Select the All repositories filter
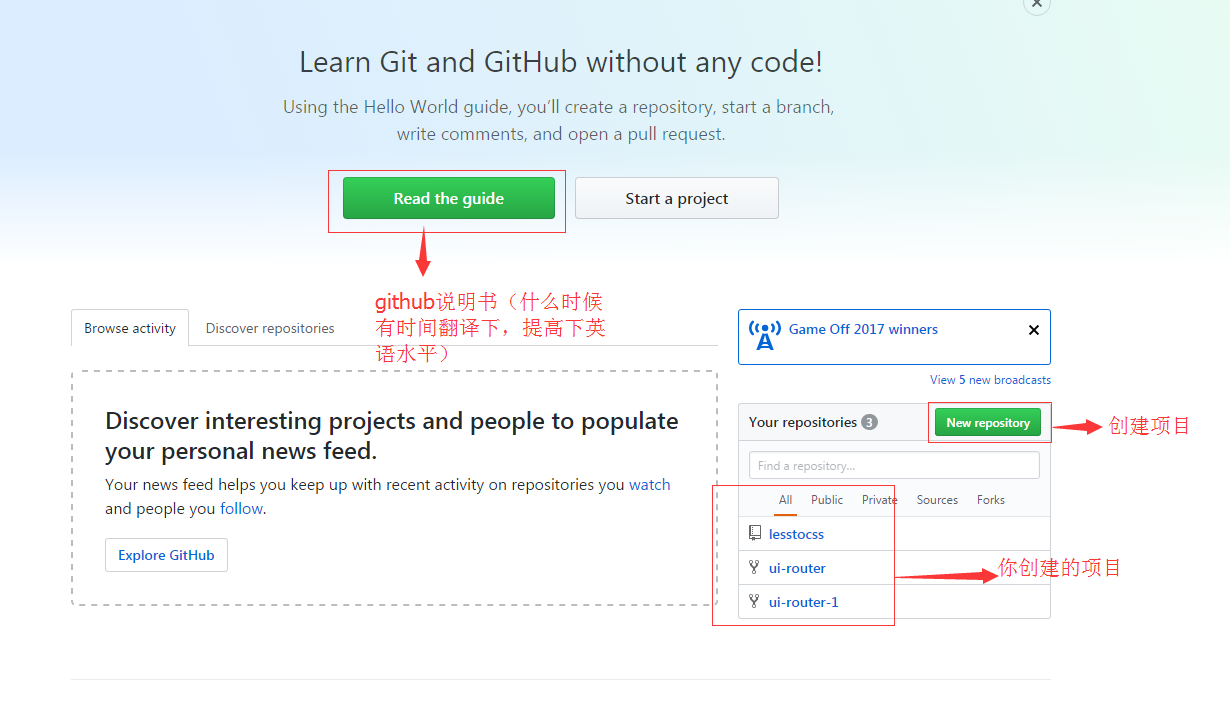The image size is (1230, 708). tap(785, 500)
